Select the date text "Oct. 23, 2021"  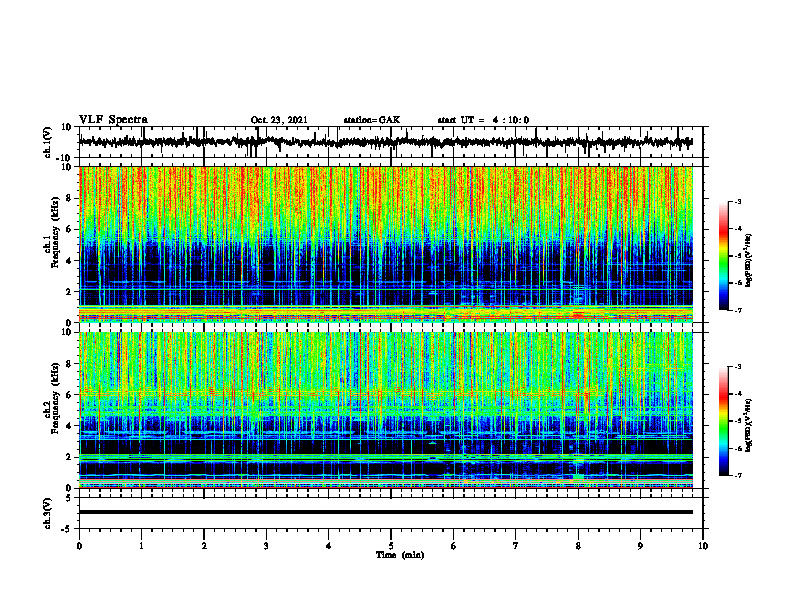(279, 120)
